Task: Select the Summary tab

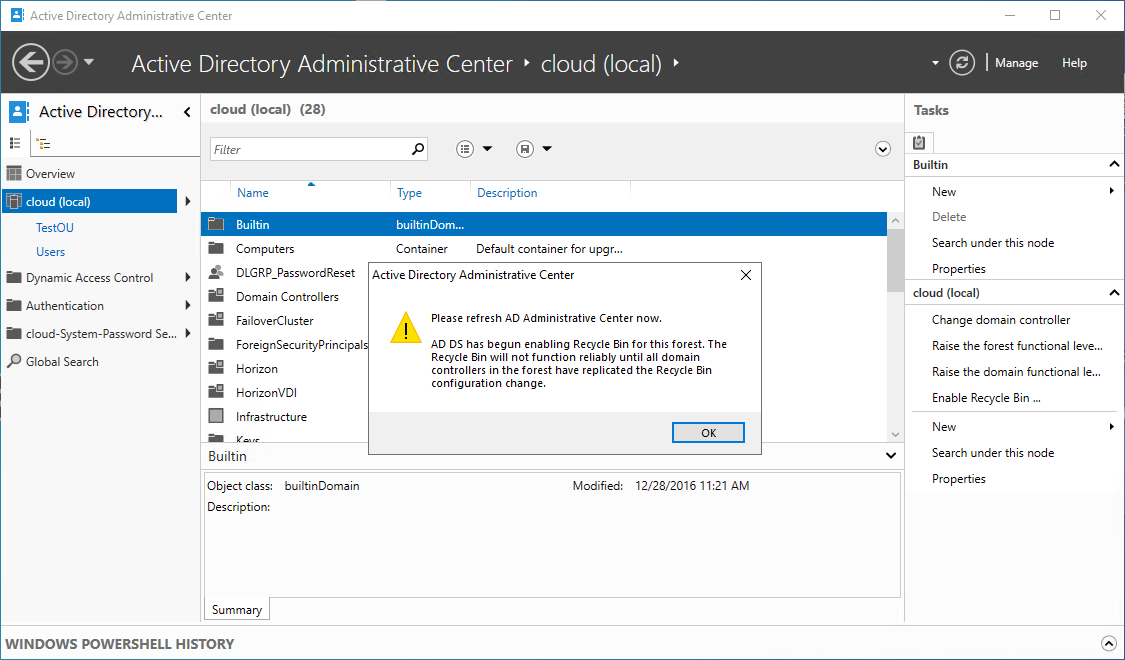Action: click(x=237, y=610)
